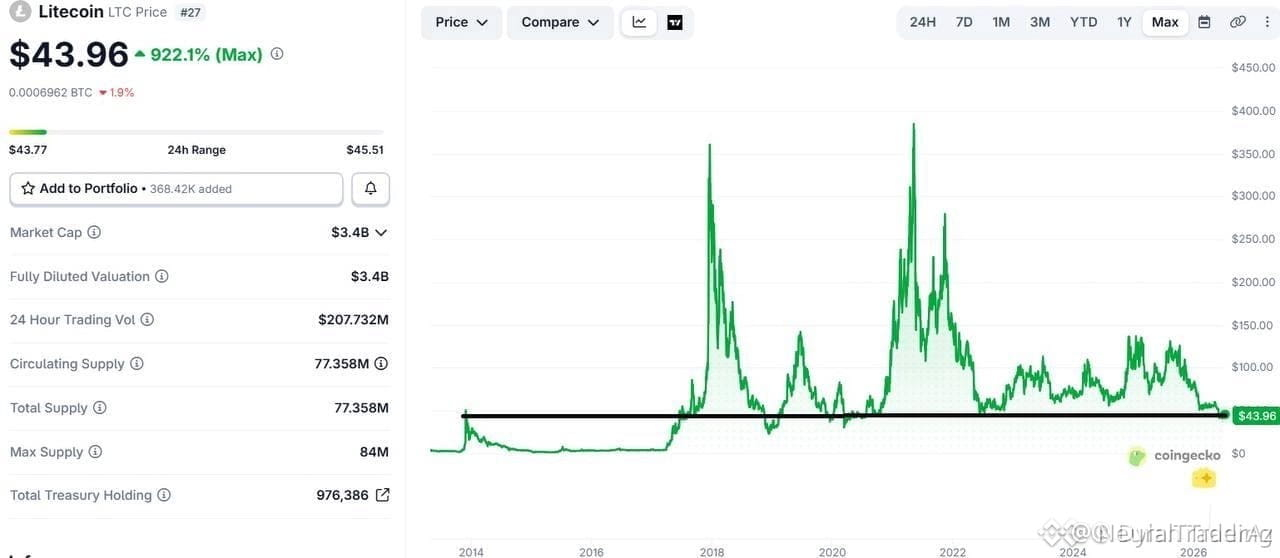This screenshot has height=558, width=1280.
Task: Click the 77.358M Total Supply value
Action: [x=361, y=408]
